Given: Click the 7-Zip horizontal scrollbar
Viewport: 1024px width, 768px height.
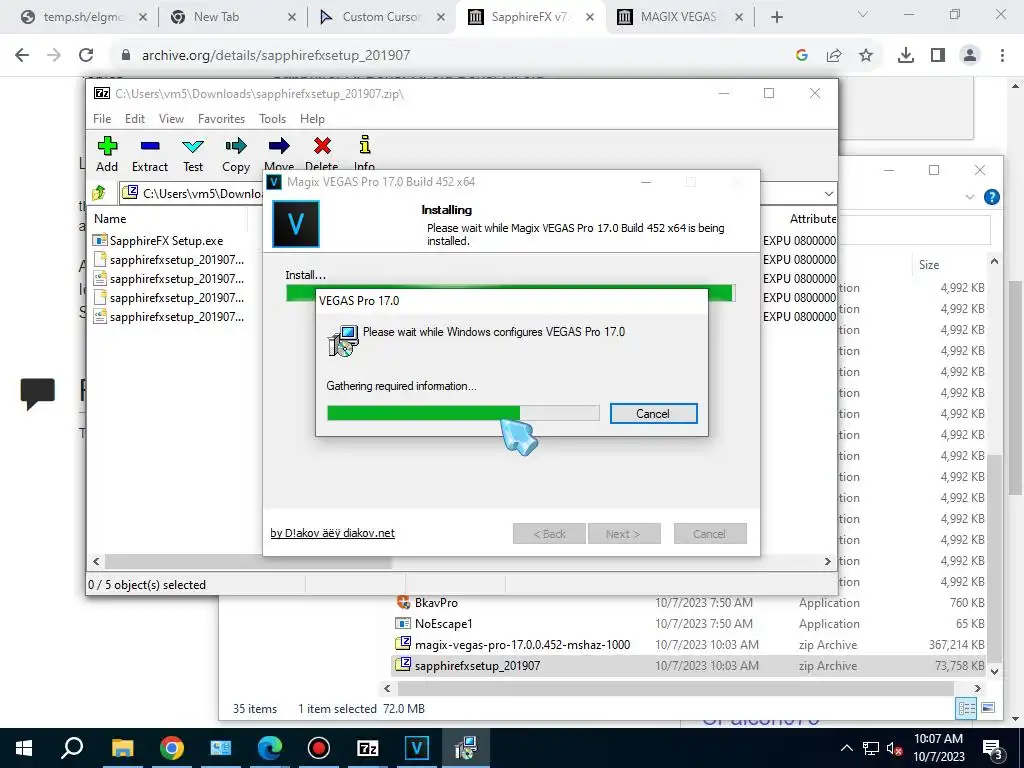Looking at the screenshot, I should point(248,561).
